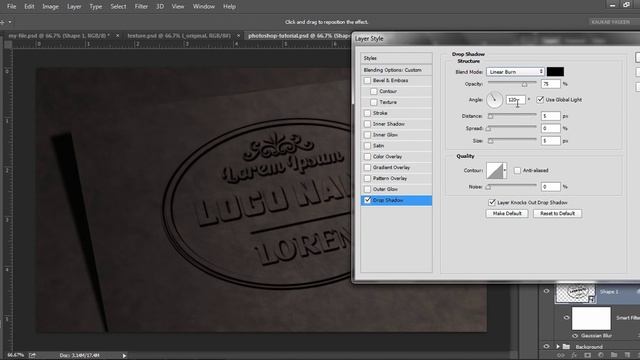Image resolution: width=640 pixels, height=360 pixels.
Task: Expand the Background layer group
Action: [558, 347]
